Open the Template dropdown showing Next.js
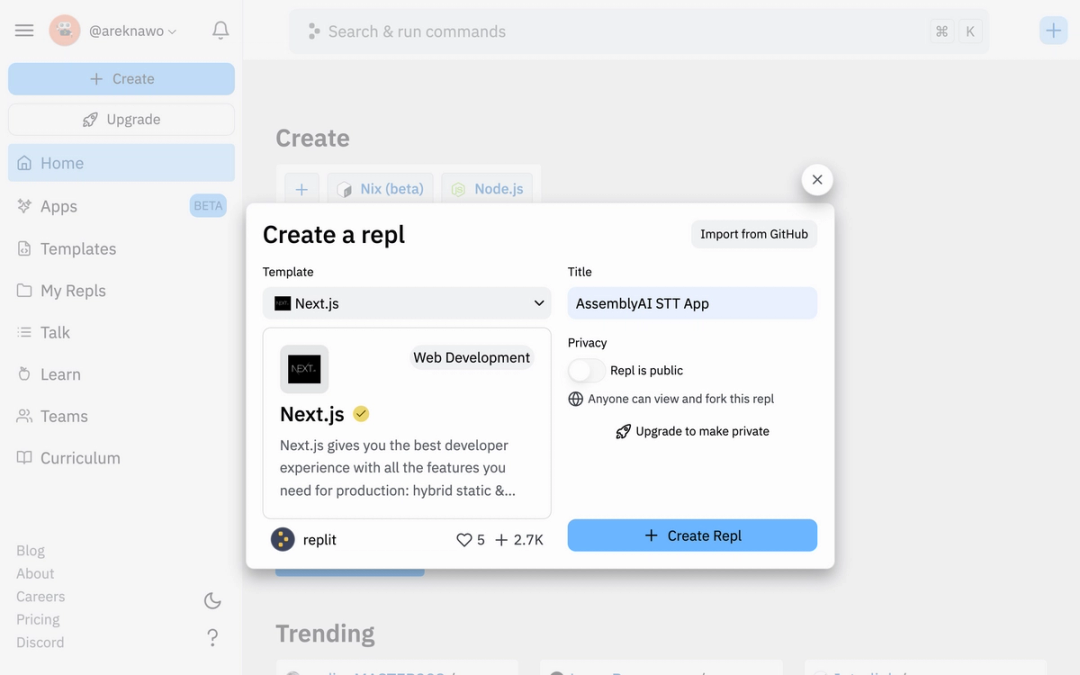Screen dimensions: 1080x675 point(406,302)
